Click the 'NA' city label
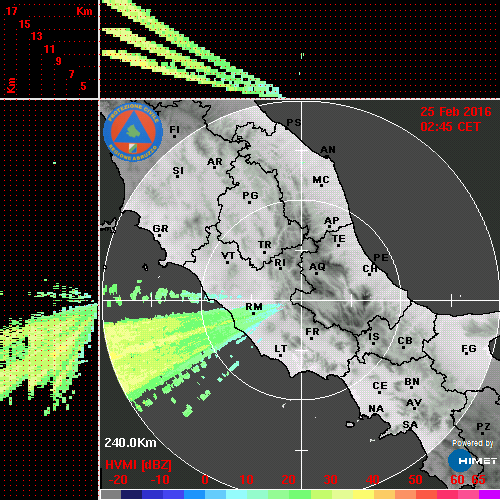This screenshot has width=500, height=500. (x=376, y=408)
